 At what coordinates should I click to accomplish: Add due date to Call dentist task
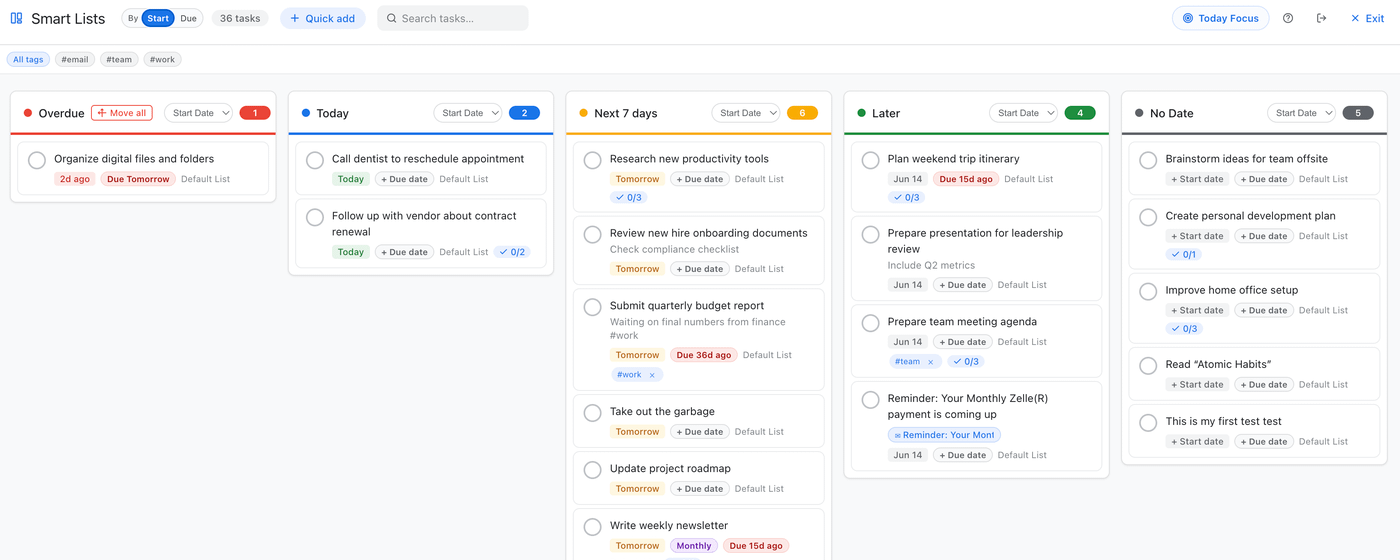click(x=403, y=179)
